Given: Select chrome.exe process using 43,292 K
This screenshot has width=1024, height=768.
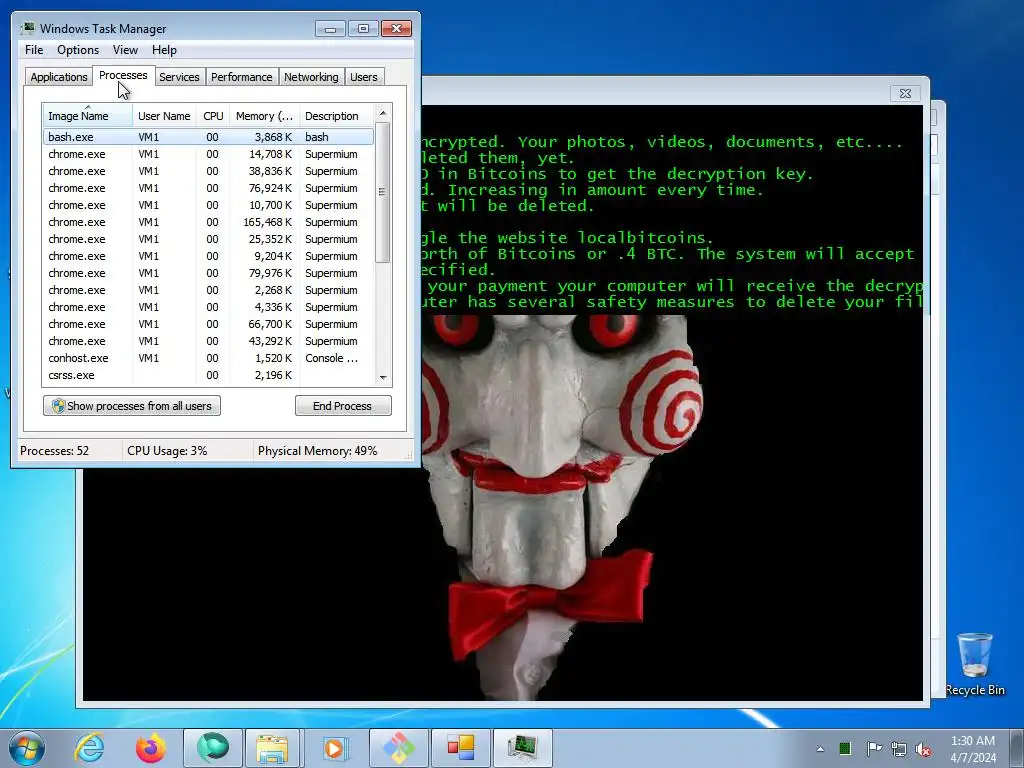Looking at the screenshot, I should 208,341.
